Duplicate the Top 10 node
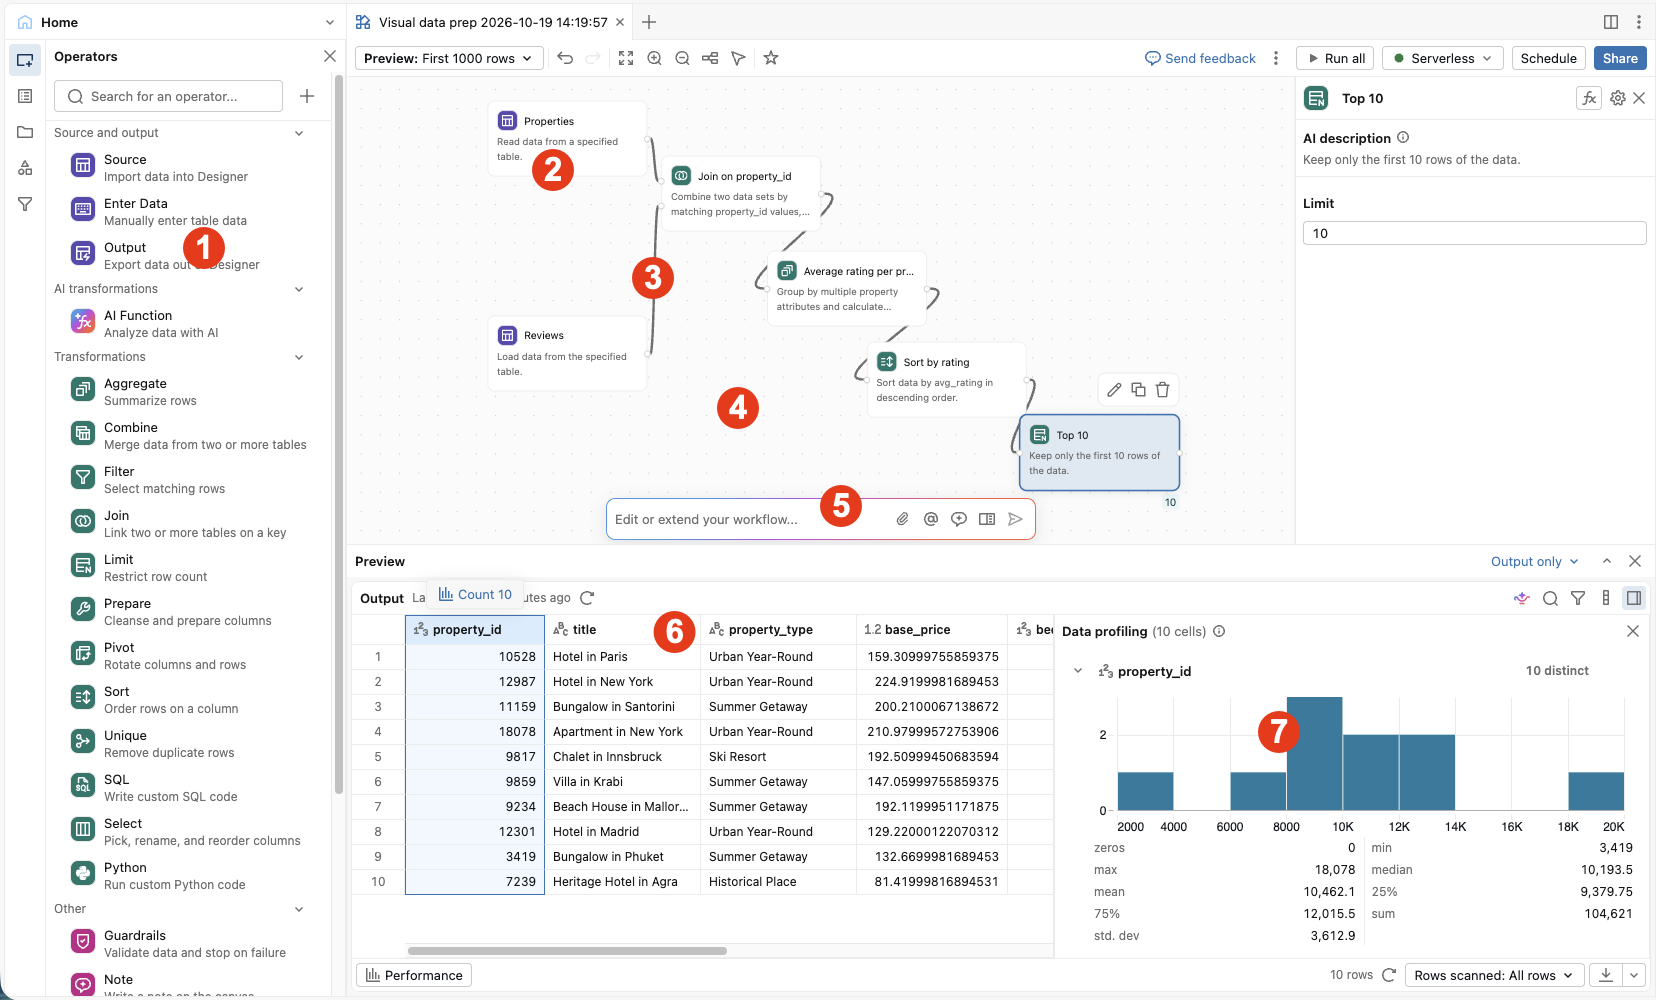This screenshot has width=1656, height=1000. [x=1138, y=390]
